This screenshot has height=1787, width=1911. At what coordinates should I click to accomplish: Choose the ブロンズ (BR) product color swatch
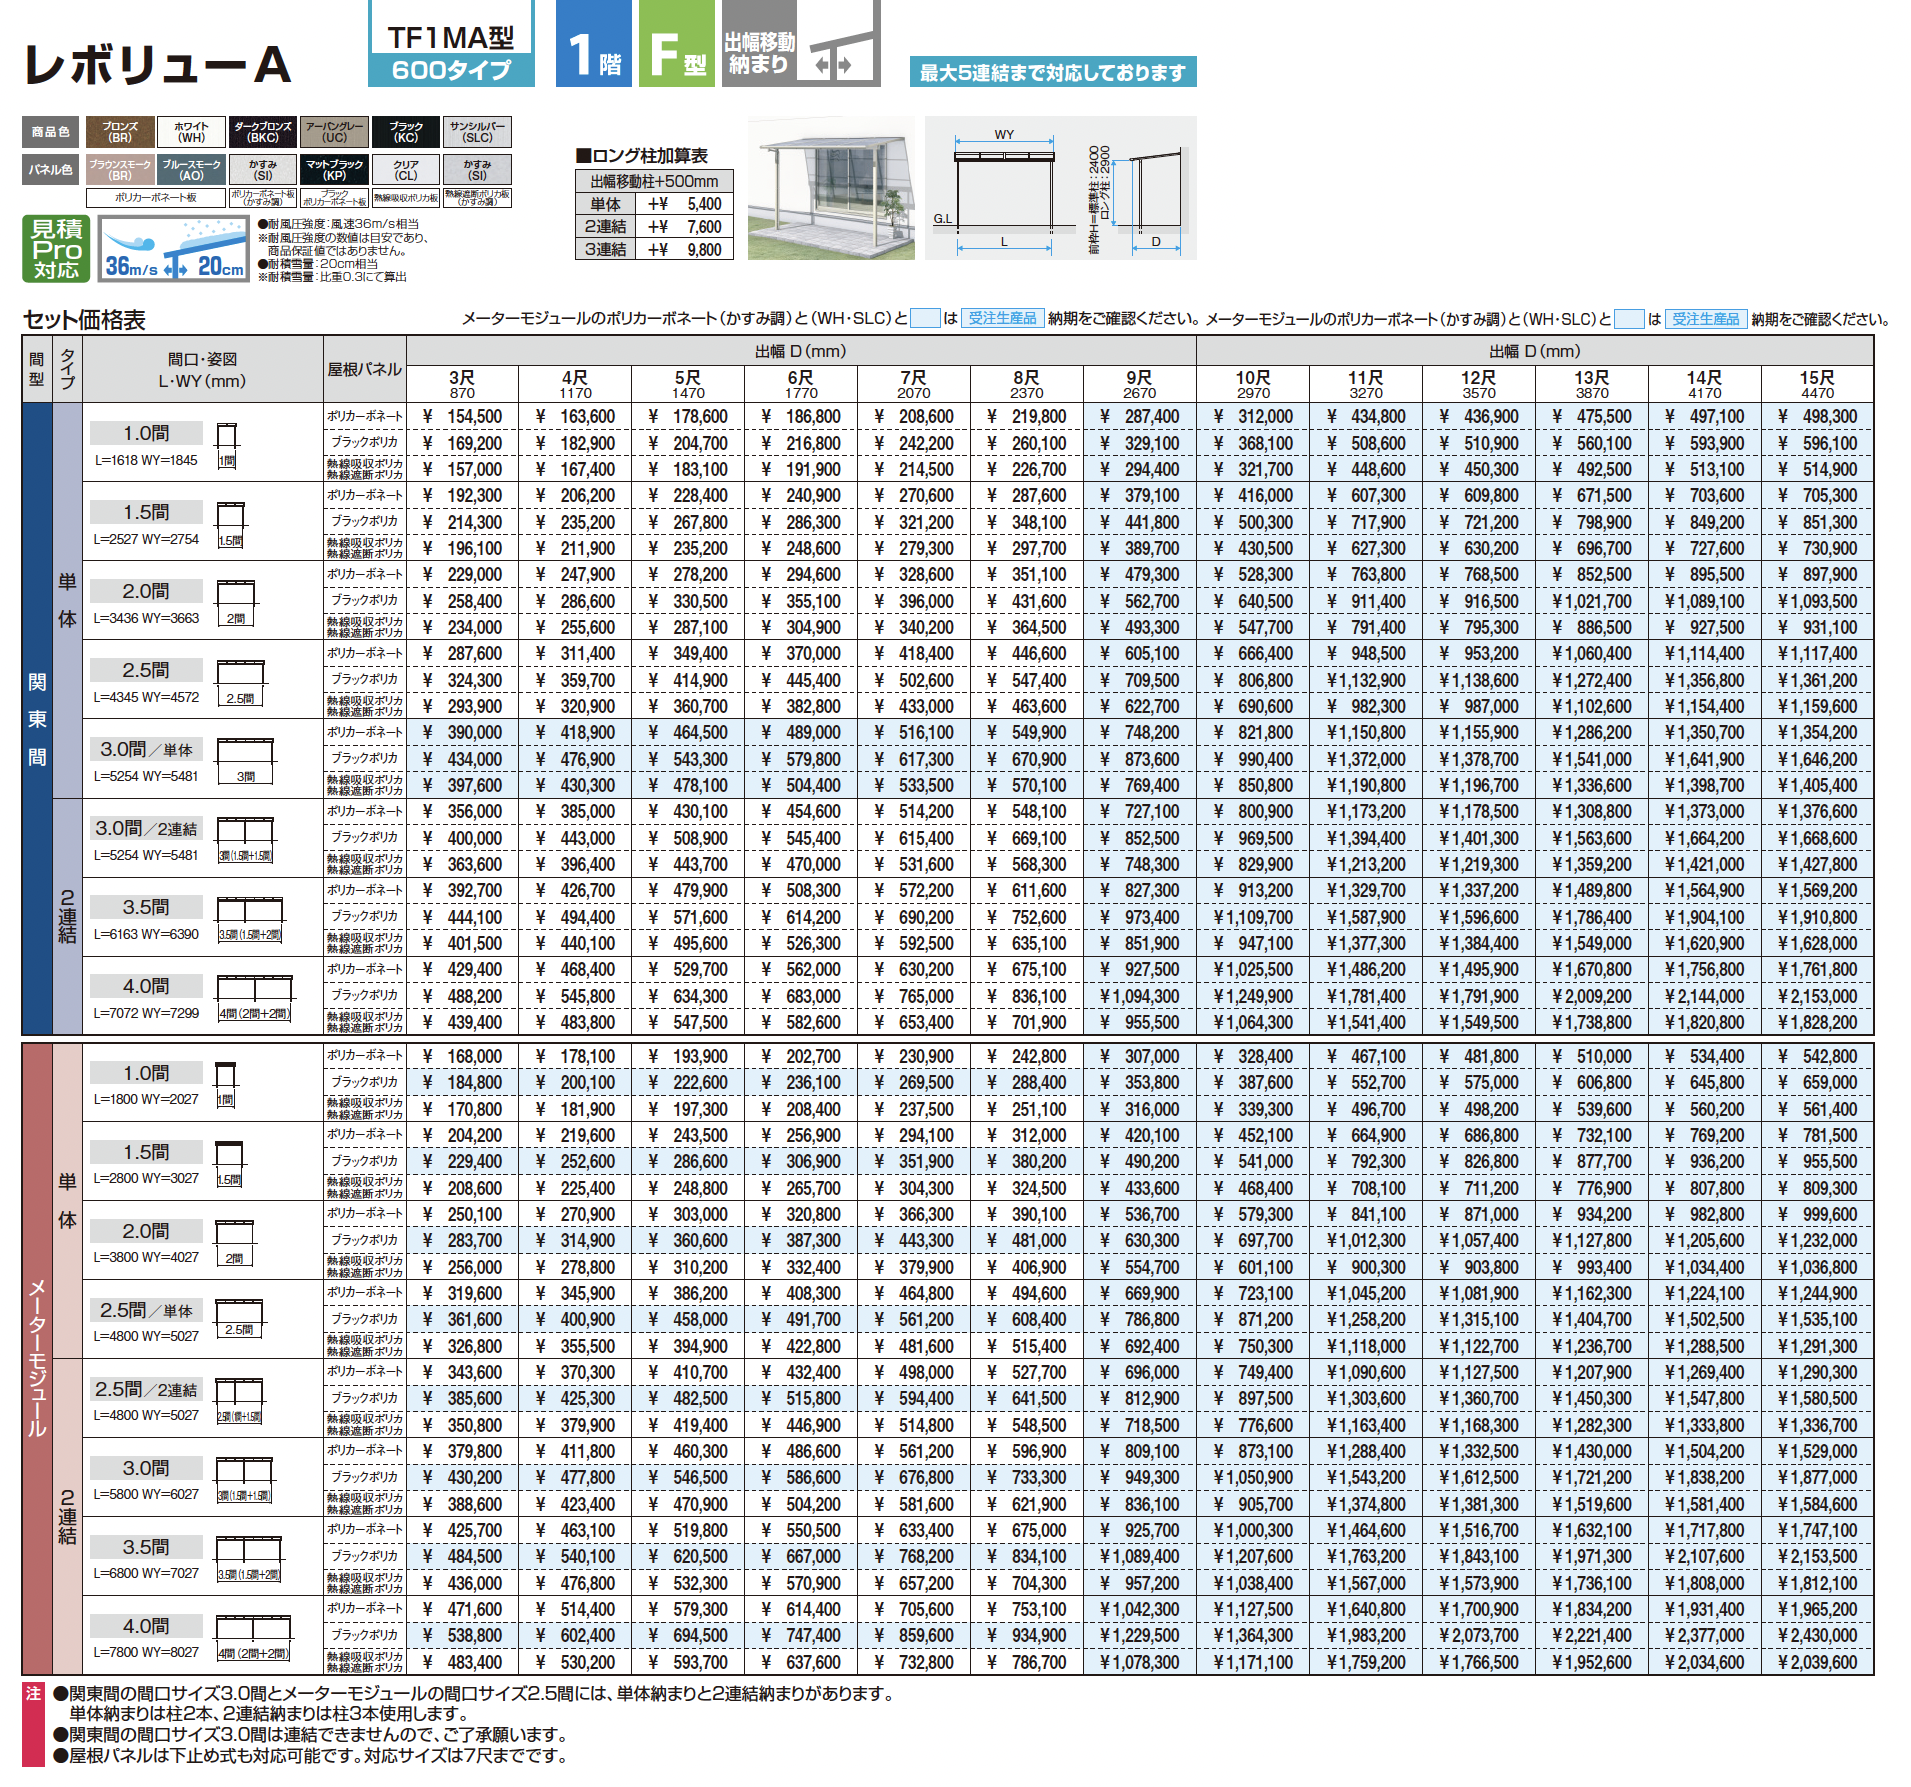(x=120, y=132)
